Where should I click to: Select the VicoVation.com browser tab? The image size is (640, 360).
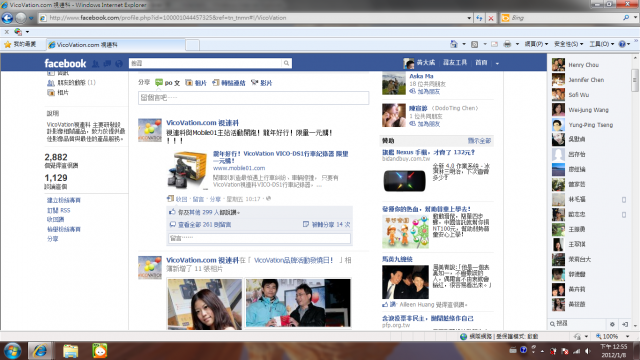coord(115,44)
